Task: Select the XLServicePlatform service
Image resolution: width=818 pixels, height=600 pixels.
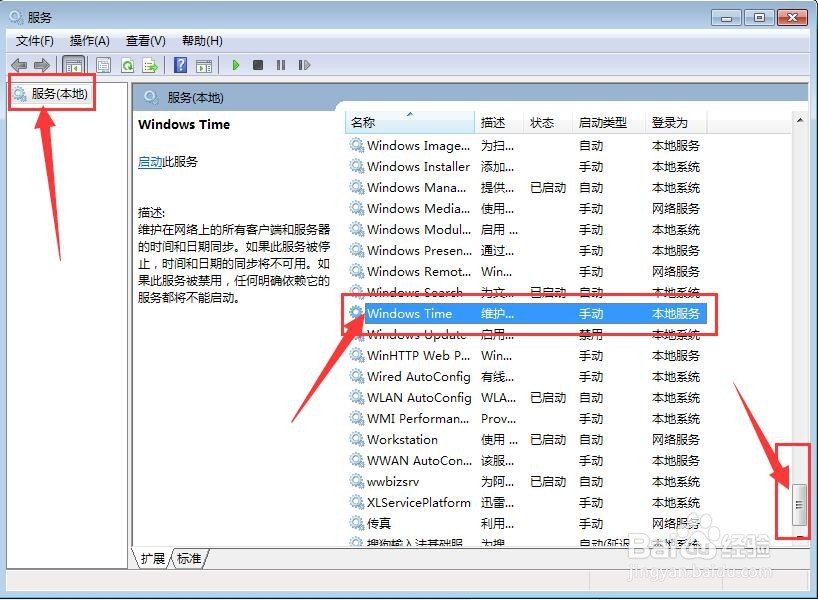Action: click(526, 502)
